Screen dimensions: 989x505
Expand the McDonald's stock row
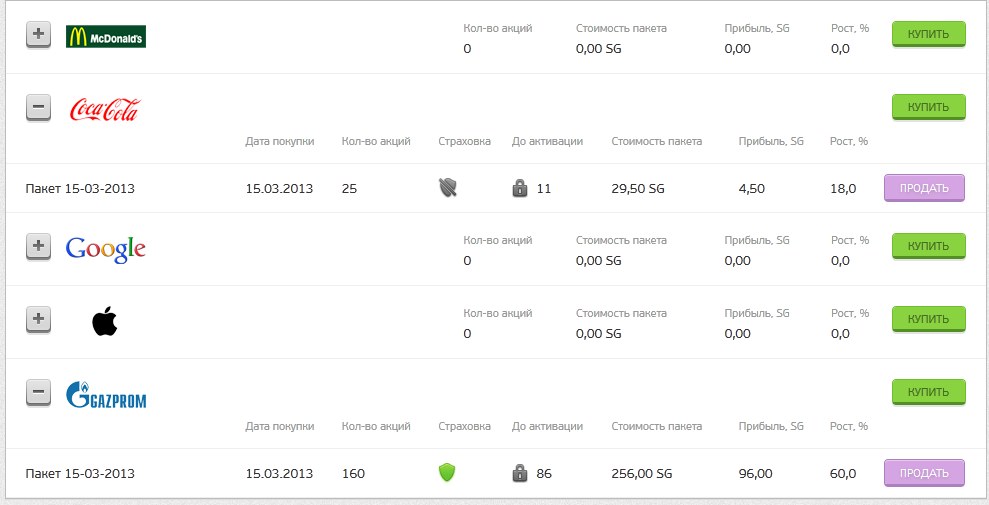(x=38, y=35)
